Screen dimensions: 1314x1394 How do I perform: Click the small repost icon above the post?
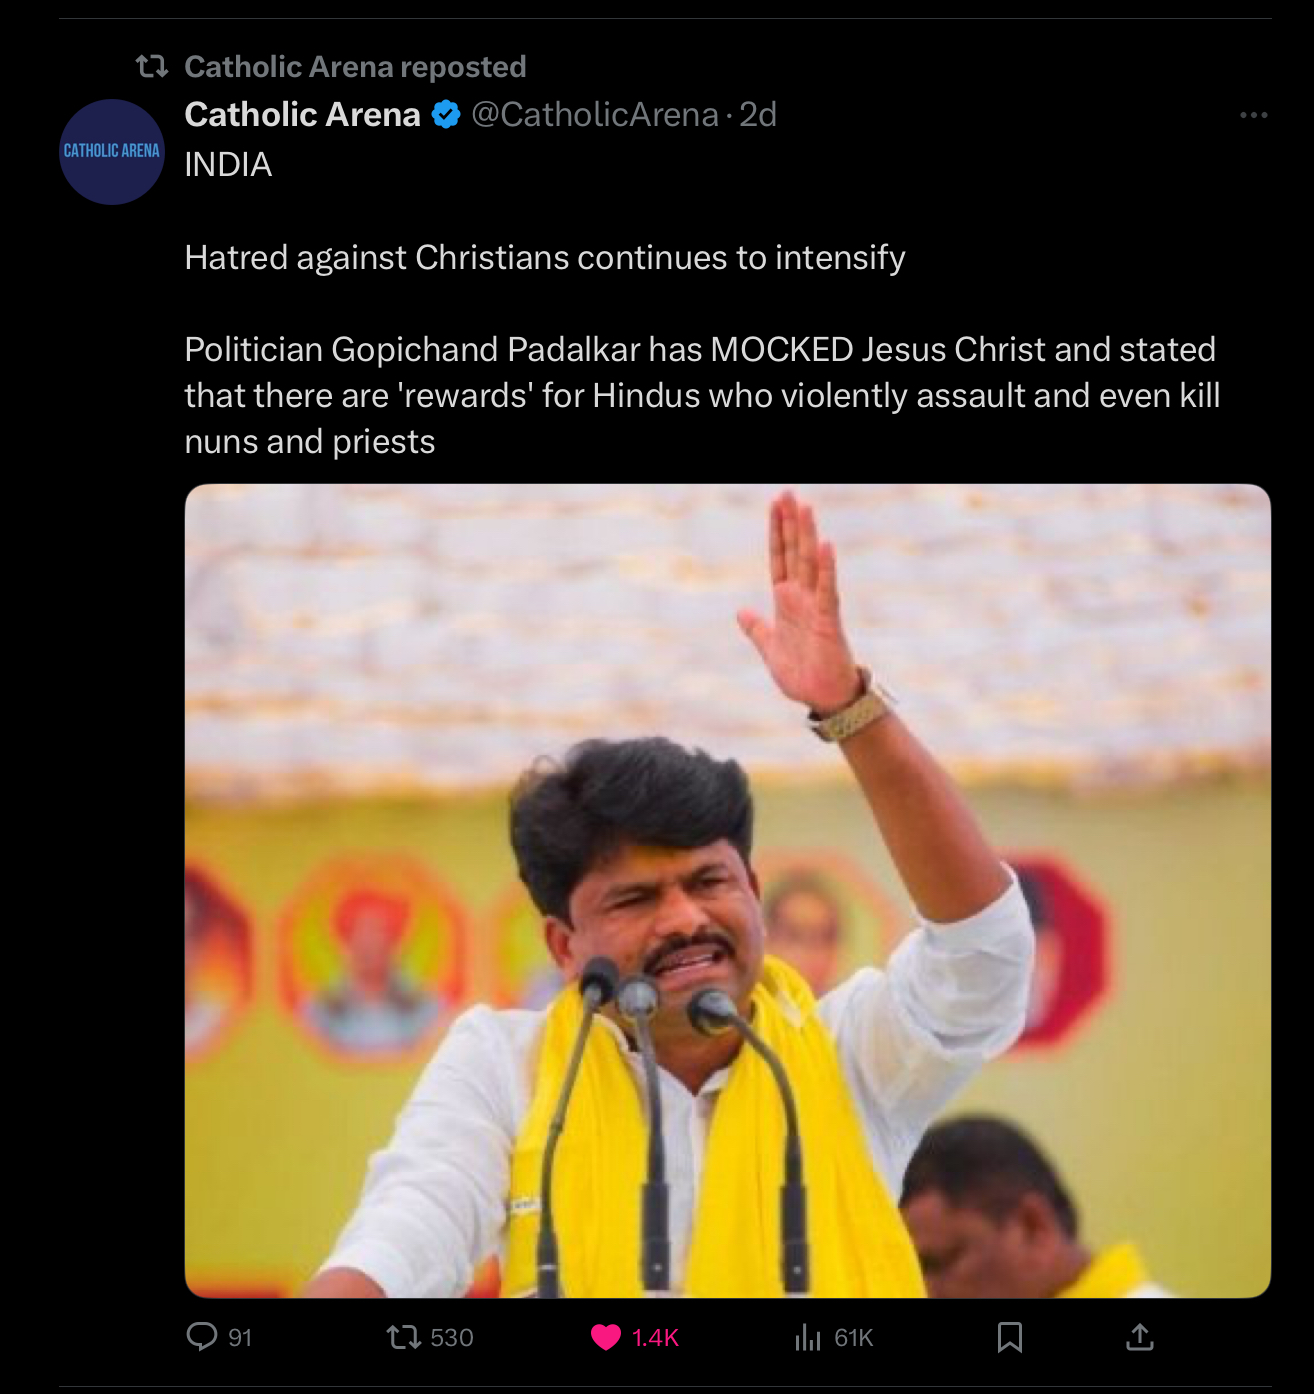152,66
